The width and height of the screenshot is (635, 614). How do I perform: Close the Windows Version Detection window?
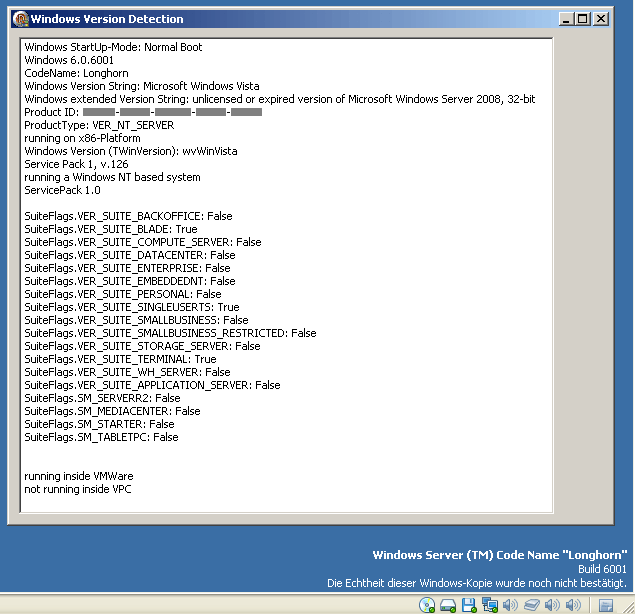point(601,19)
